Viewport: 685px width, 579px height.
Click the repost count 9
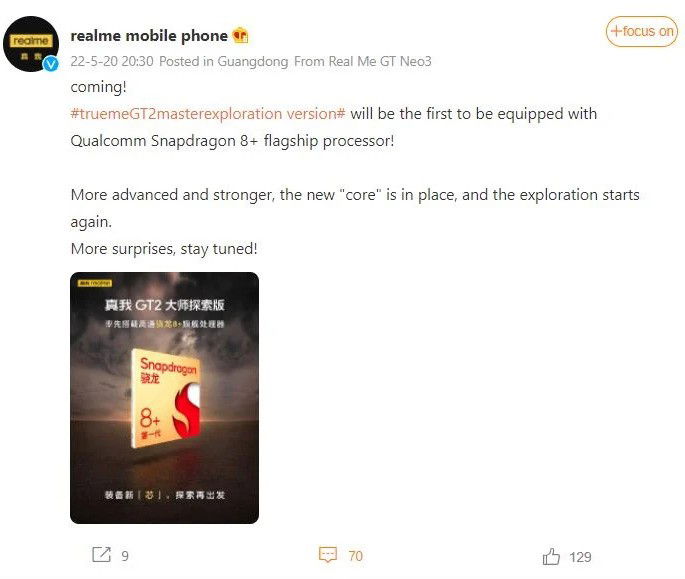click(125, 556)
